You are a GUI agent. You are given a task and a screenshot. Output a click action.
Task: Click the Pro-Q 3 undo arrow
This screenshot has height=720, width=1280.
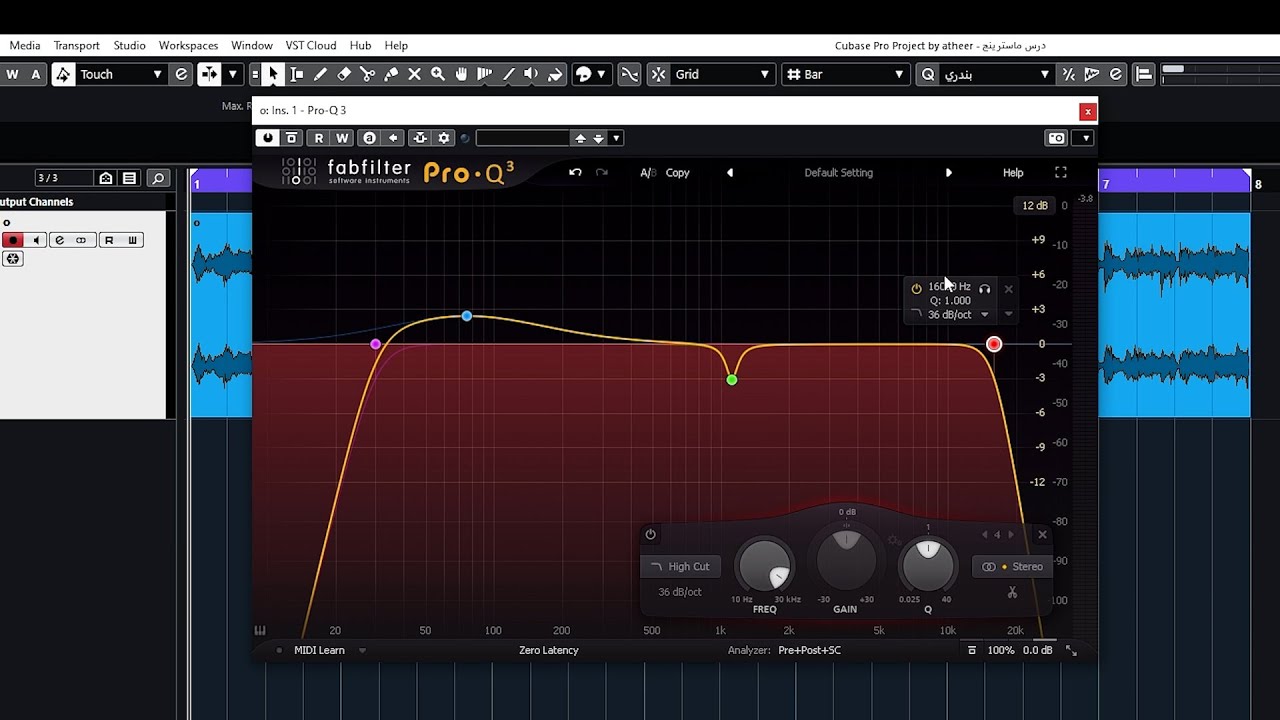click(575, 172)
